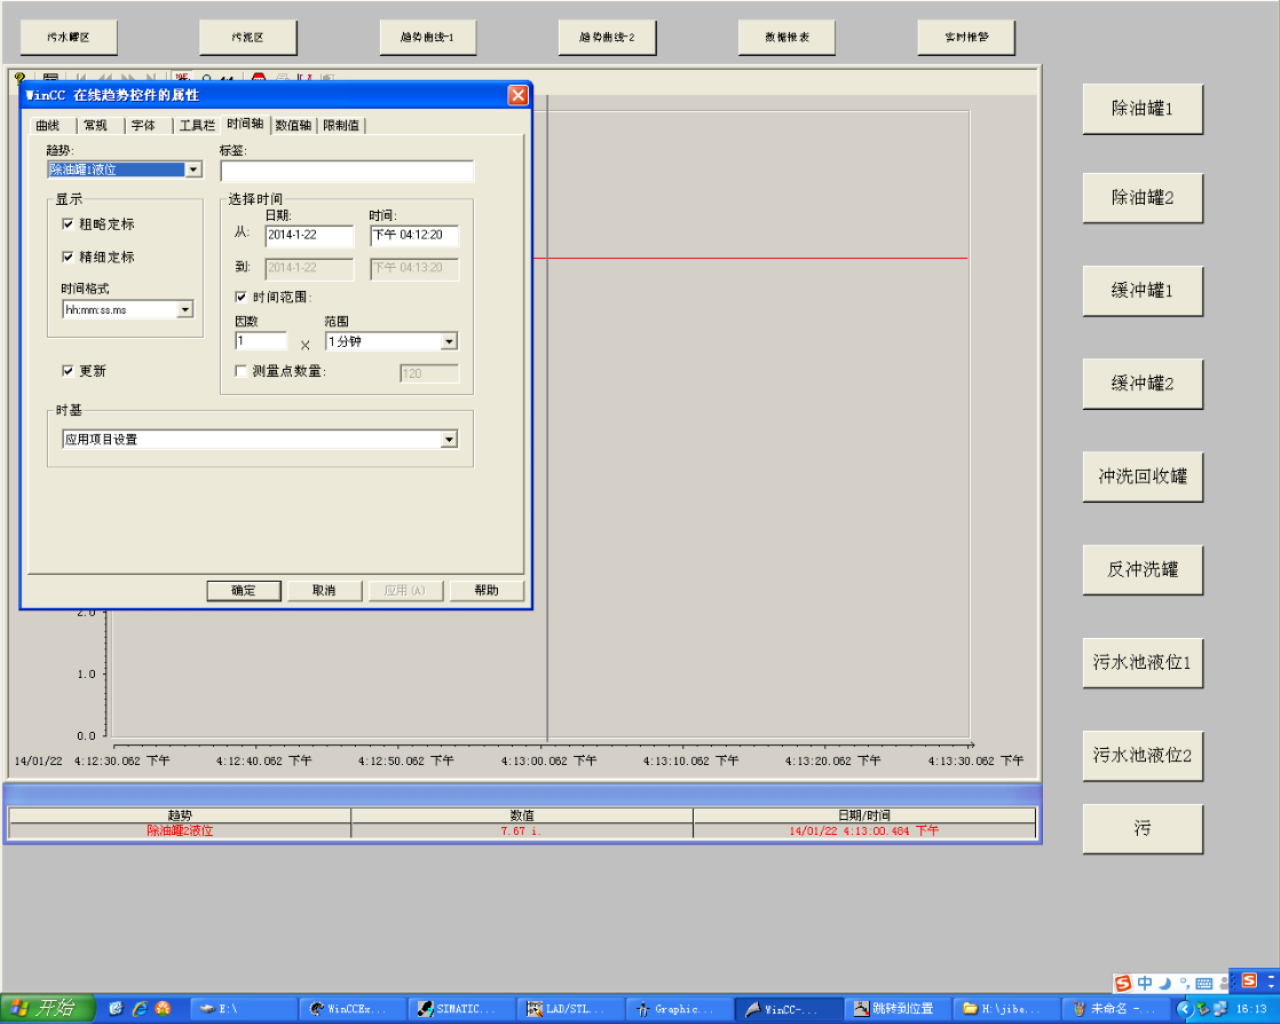Close the WinCC trend properties dialog
The width and height of the screenshot is (1280, 1024).
coord(517,95)
